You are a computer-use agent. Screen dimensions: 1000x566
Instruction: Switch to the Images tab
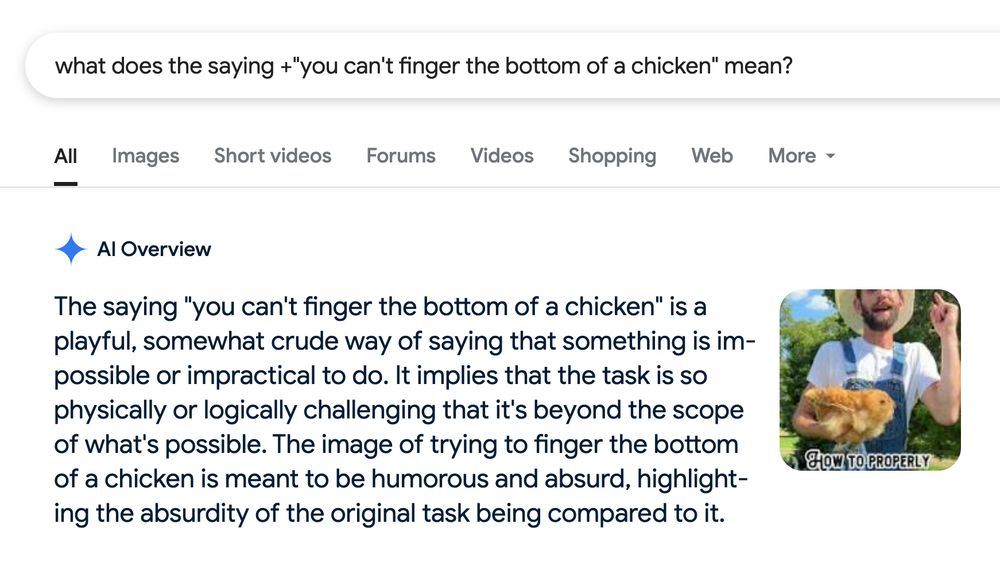click(x=146, y=156)
